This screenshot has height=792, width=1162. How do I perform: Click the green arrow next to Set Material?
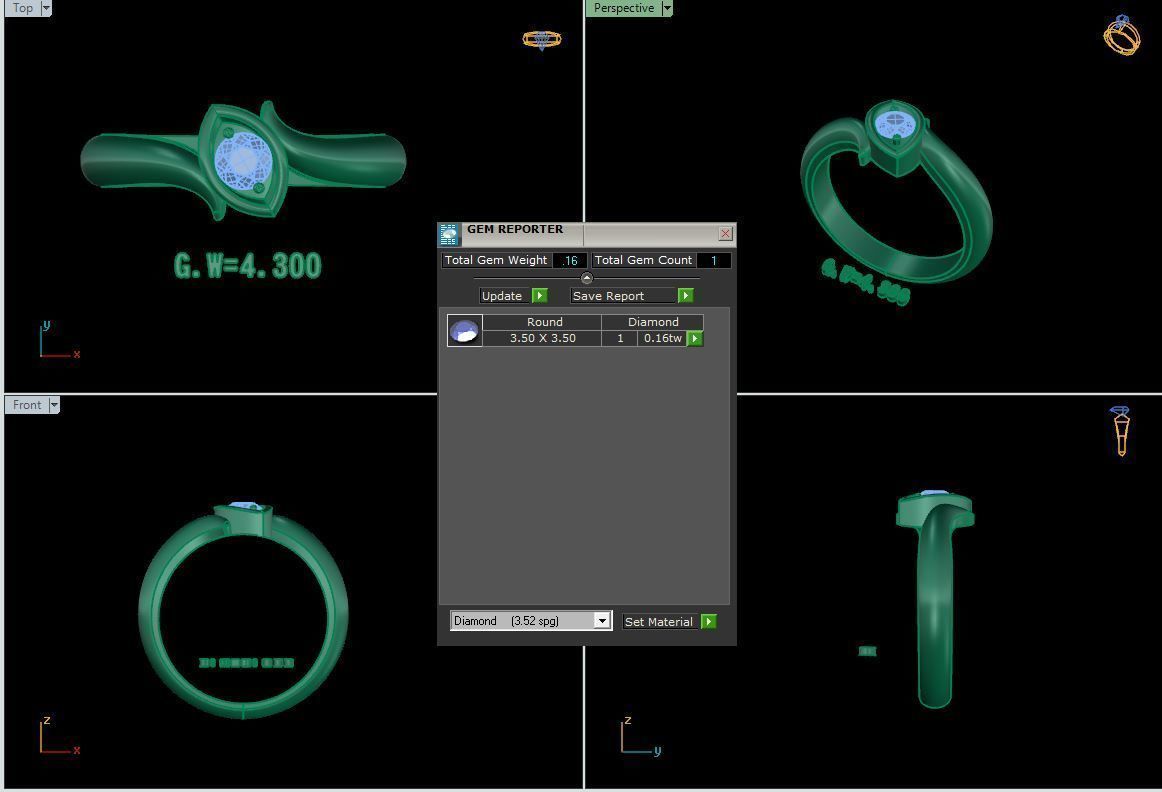[x=709, y=622]
